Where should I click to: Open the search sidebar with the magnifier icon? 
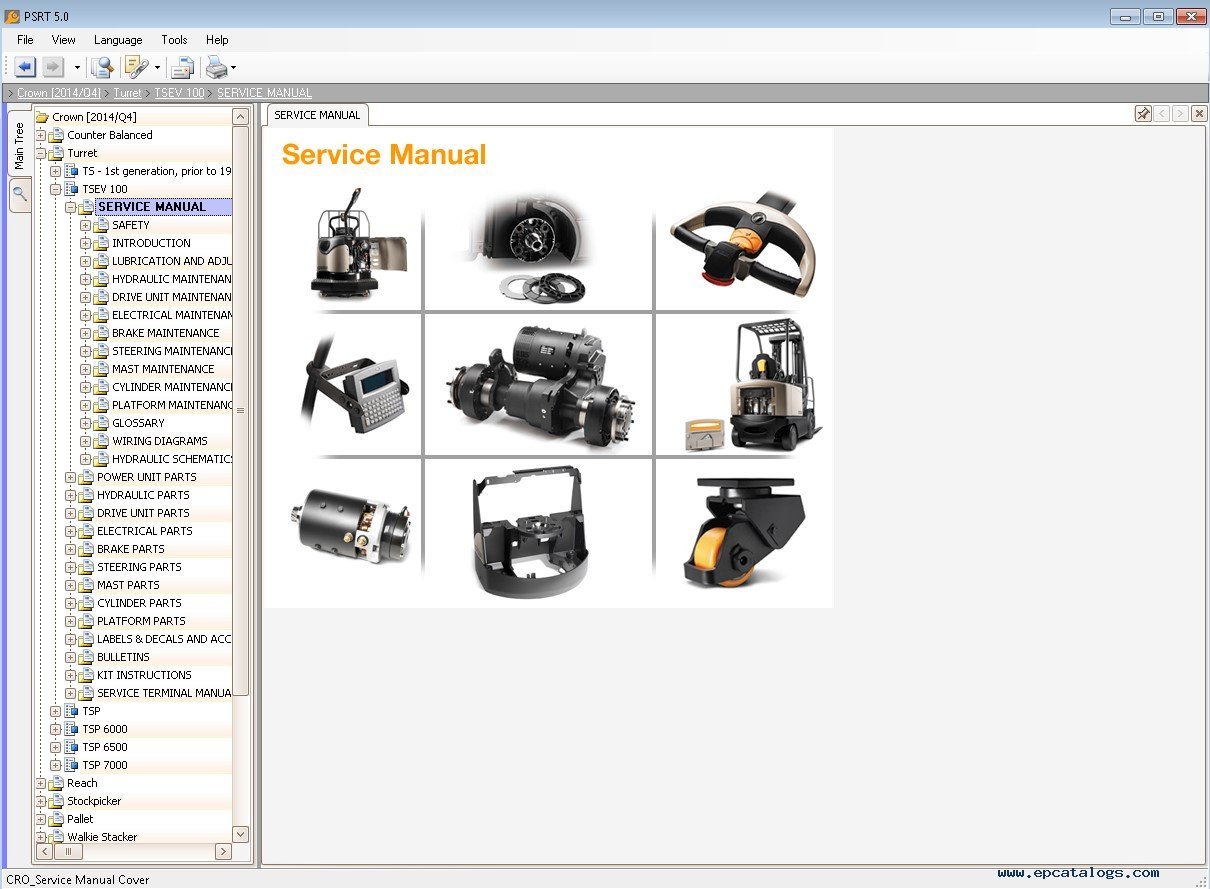click(19, 195)
